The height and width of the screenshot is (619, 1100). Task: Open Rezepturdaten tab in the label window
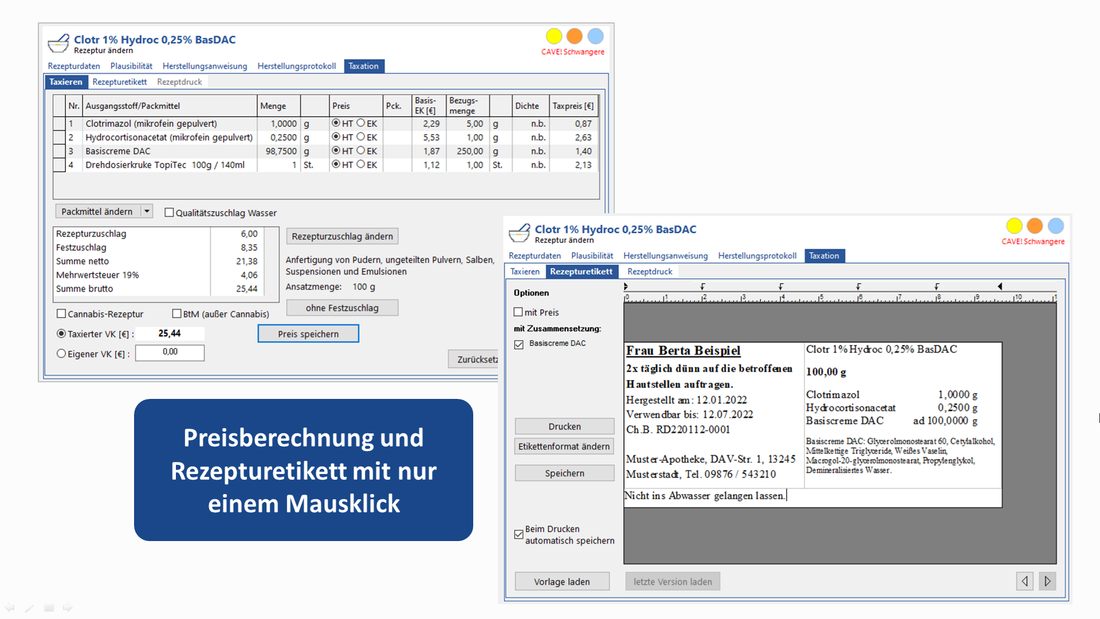(535, 255)
